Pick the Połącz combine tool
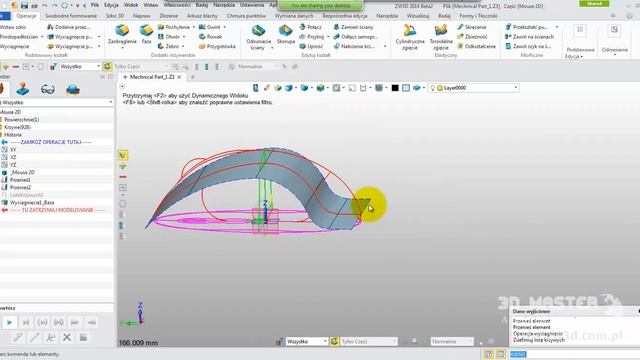Screen dimensions: 640x360 tap(311, 27)
